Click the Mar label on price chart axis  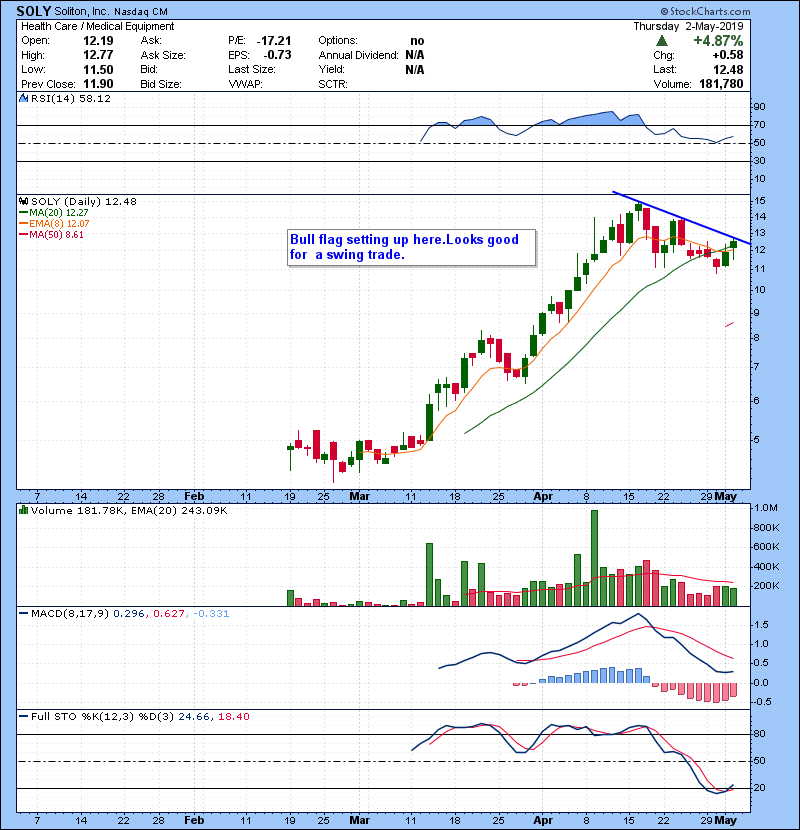359,496
